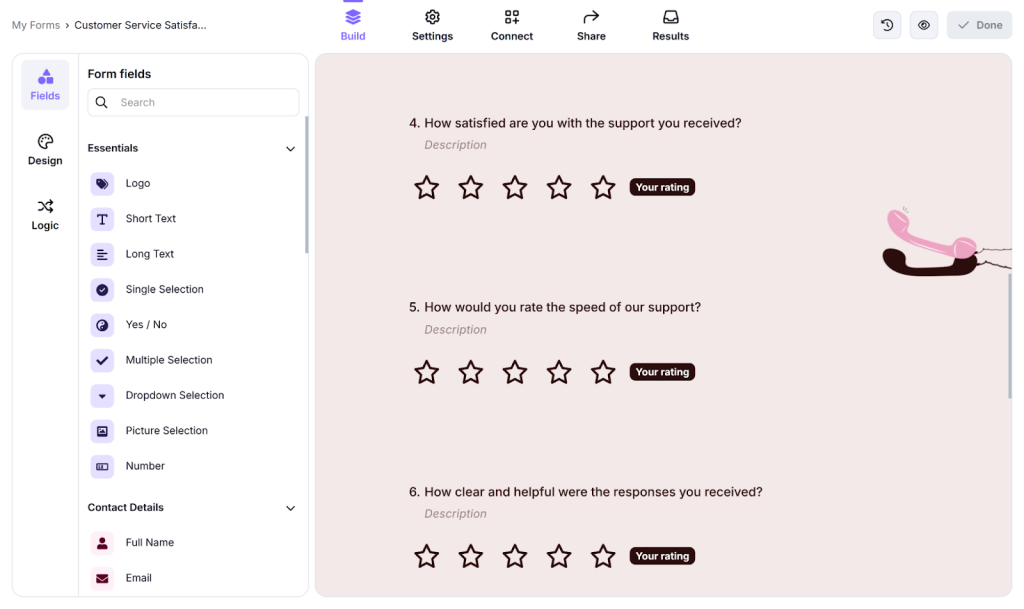View form Results via the top icon

(x=670, y=17)
